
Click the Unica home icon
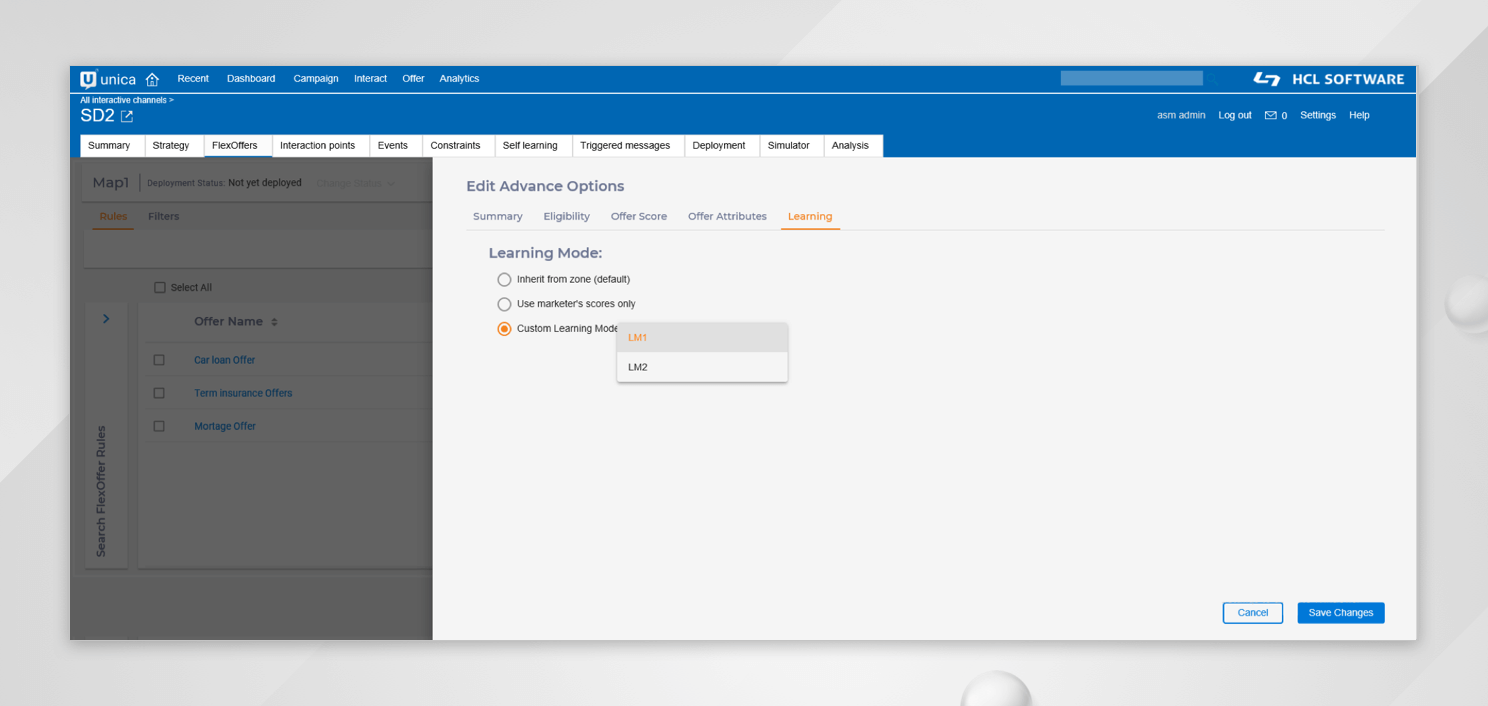152,79
